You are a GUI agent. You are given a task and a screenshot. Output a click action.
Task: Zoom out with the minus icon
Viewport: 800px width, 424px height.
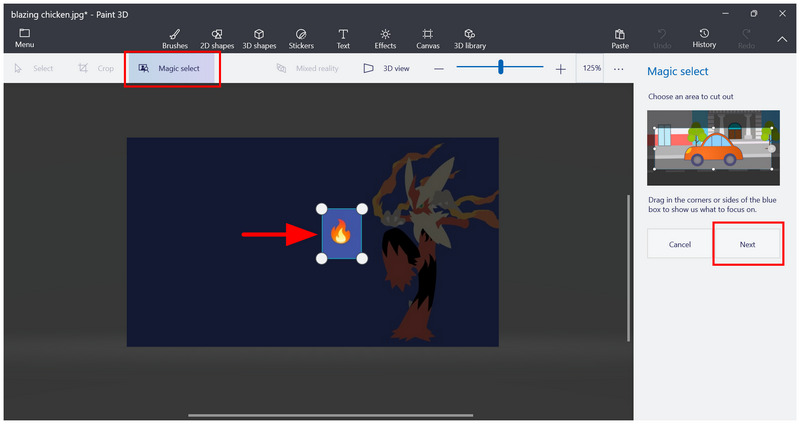pyautogui.click(x=439, y=69)
